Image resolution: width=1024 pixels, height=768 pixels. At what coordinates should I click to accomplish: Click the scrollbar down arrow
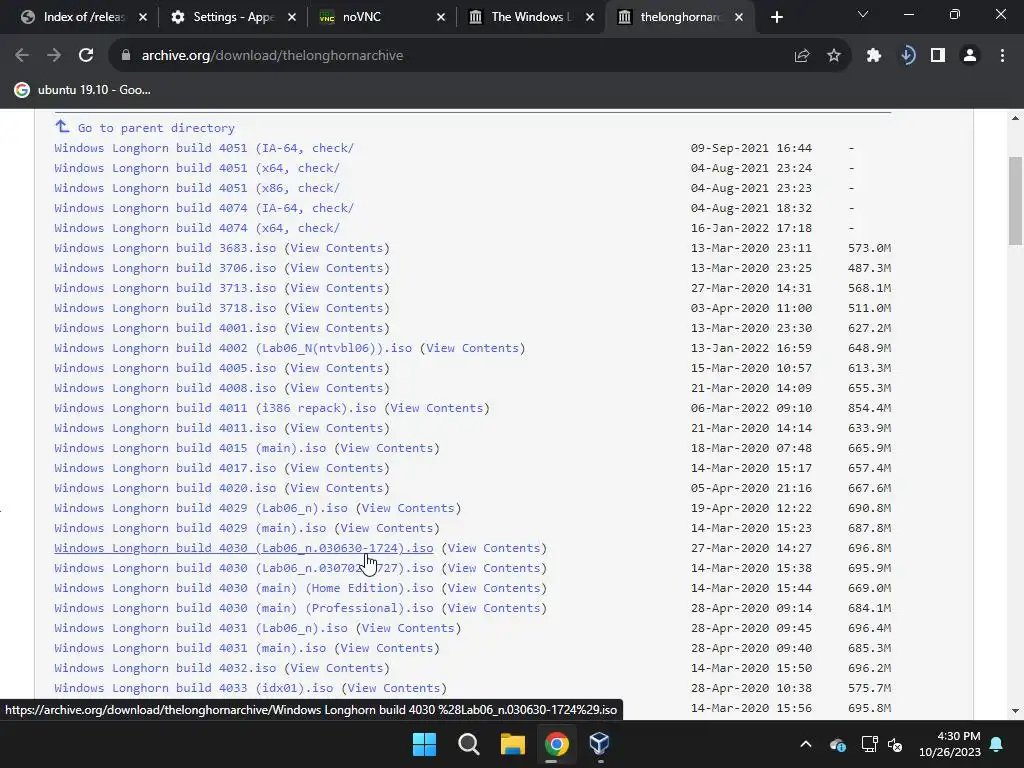click(x=1015, y=711)
